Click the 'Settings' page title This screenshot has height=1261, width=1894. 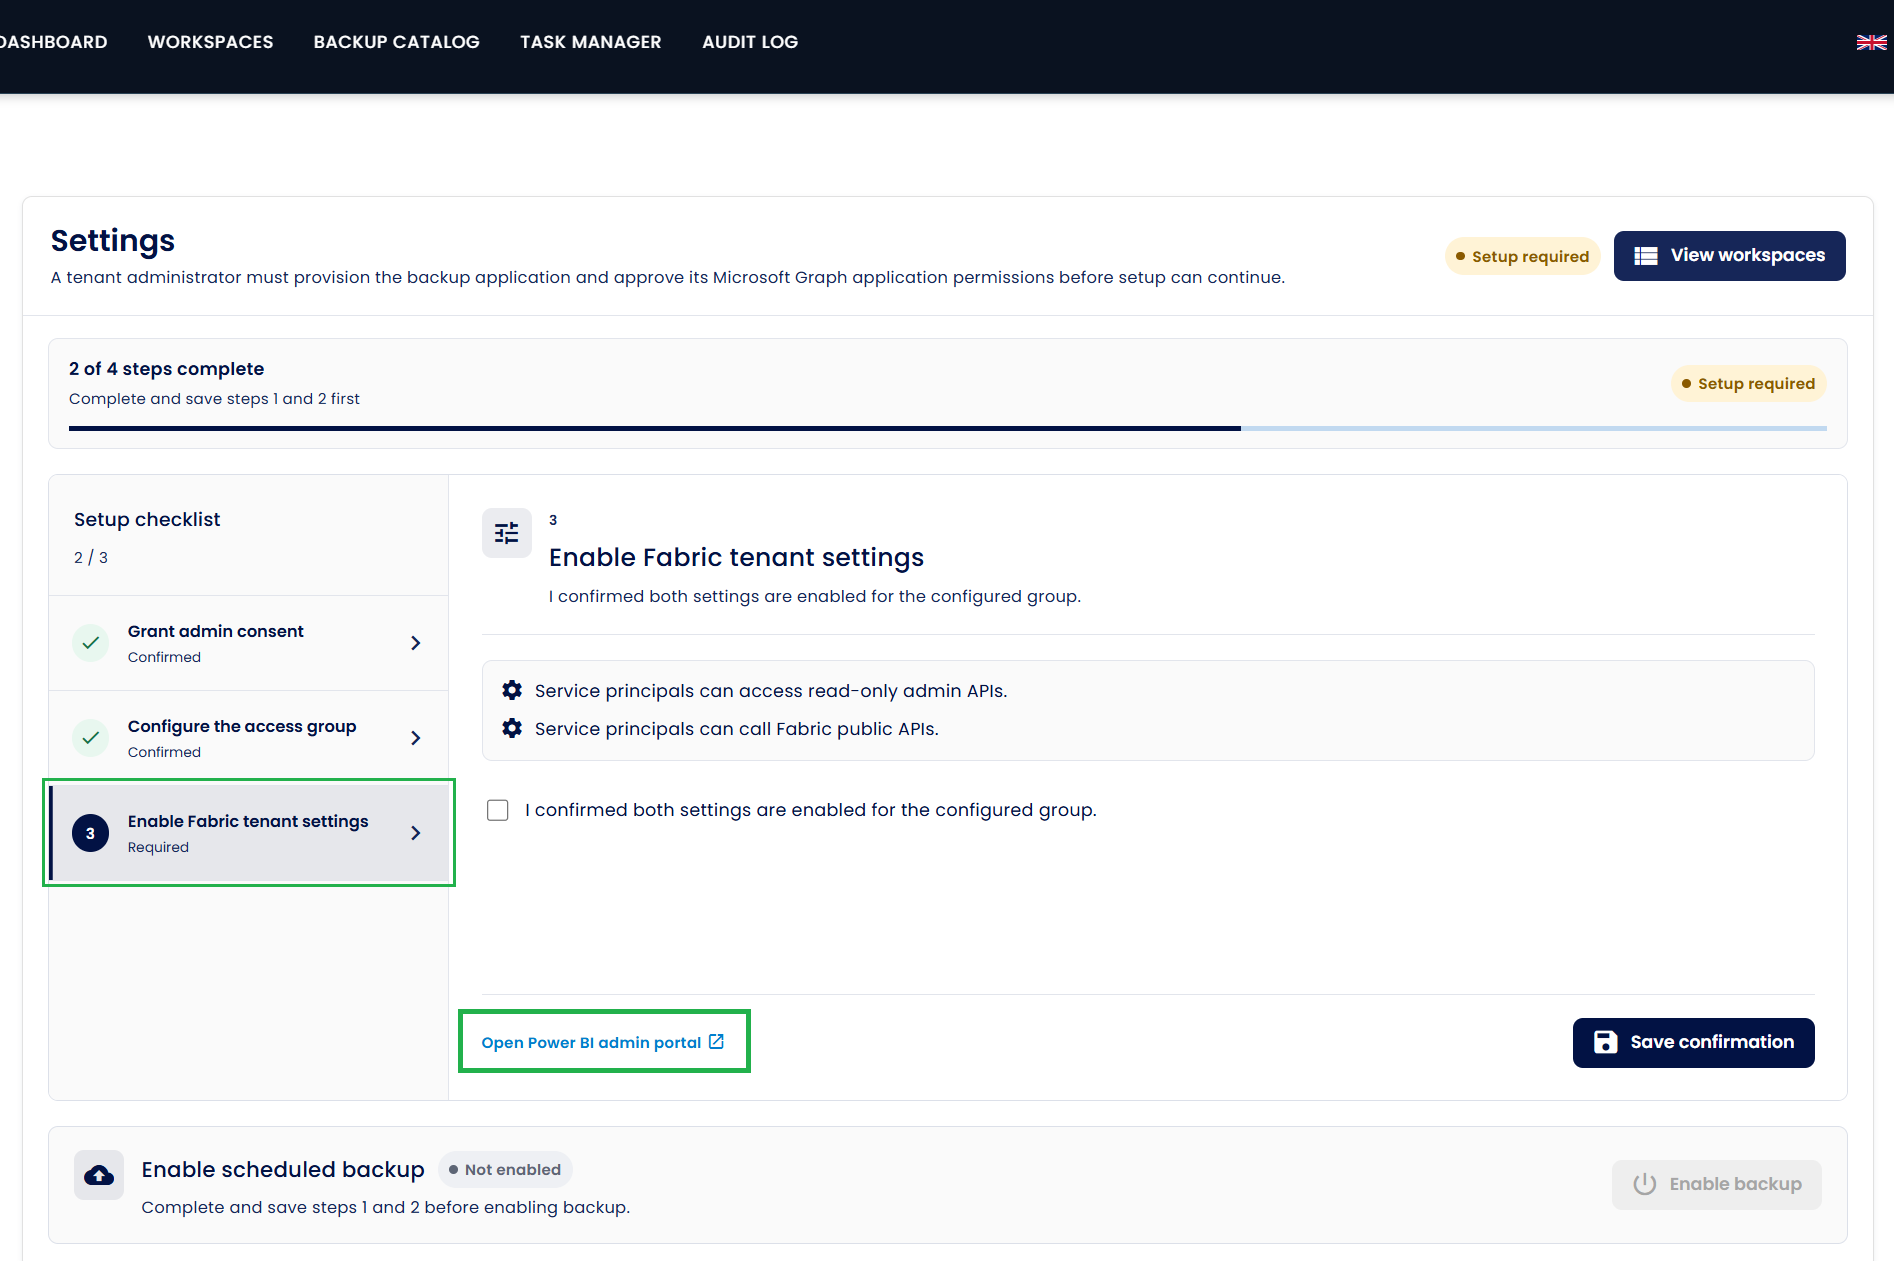[x=113, y=241]
